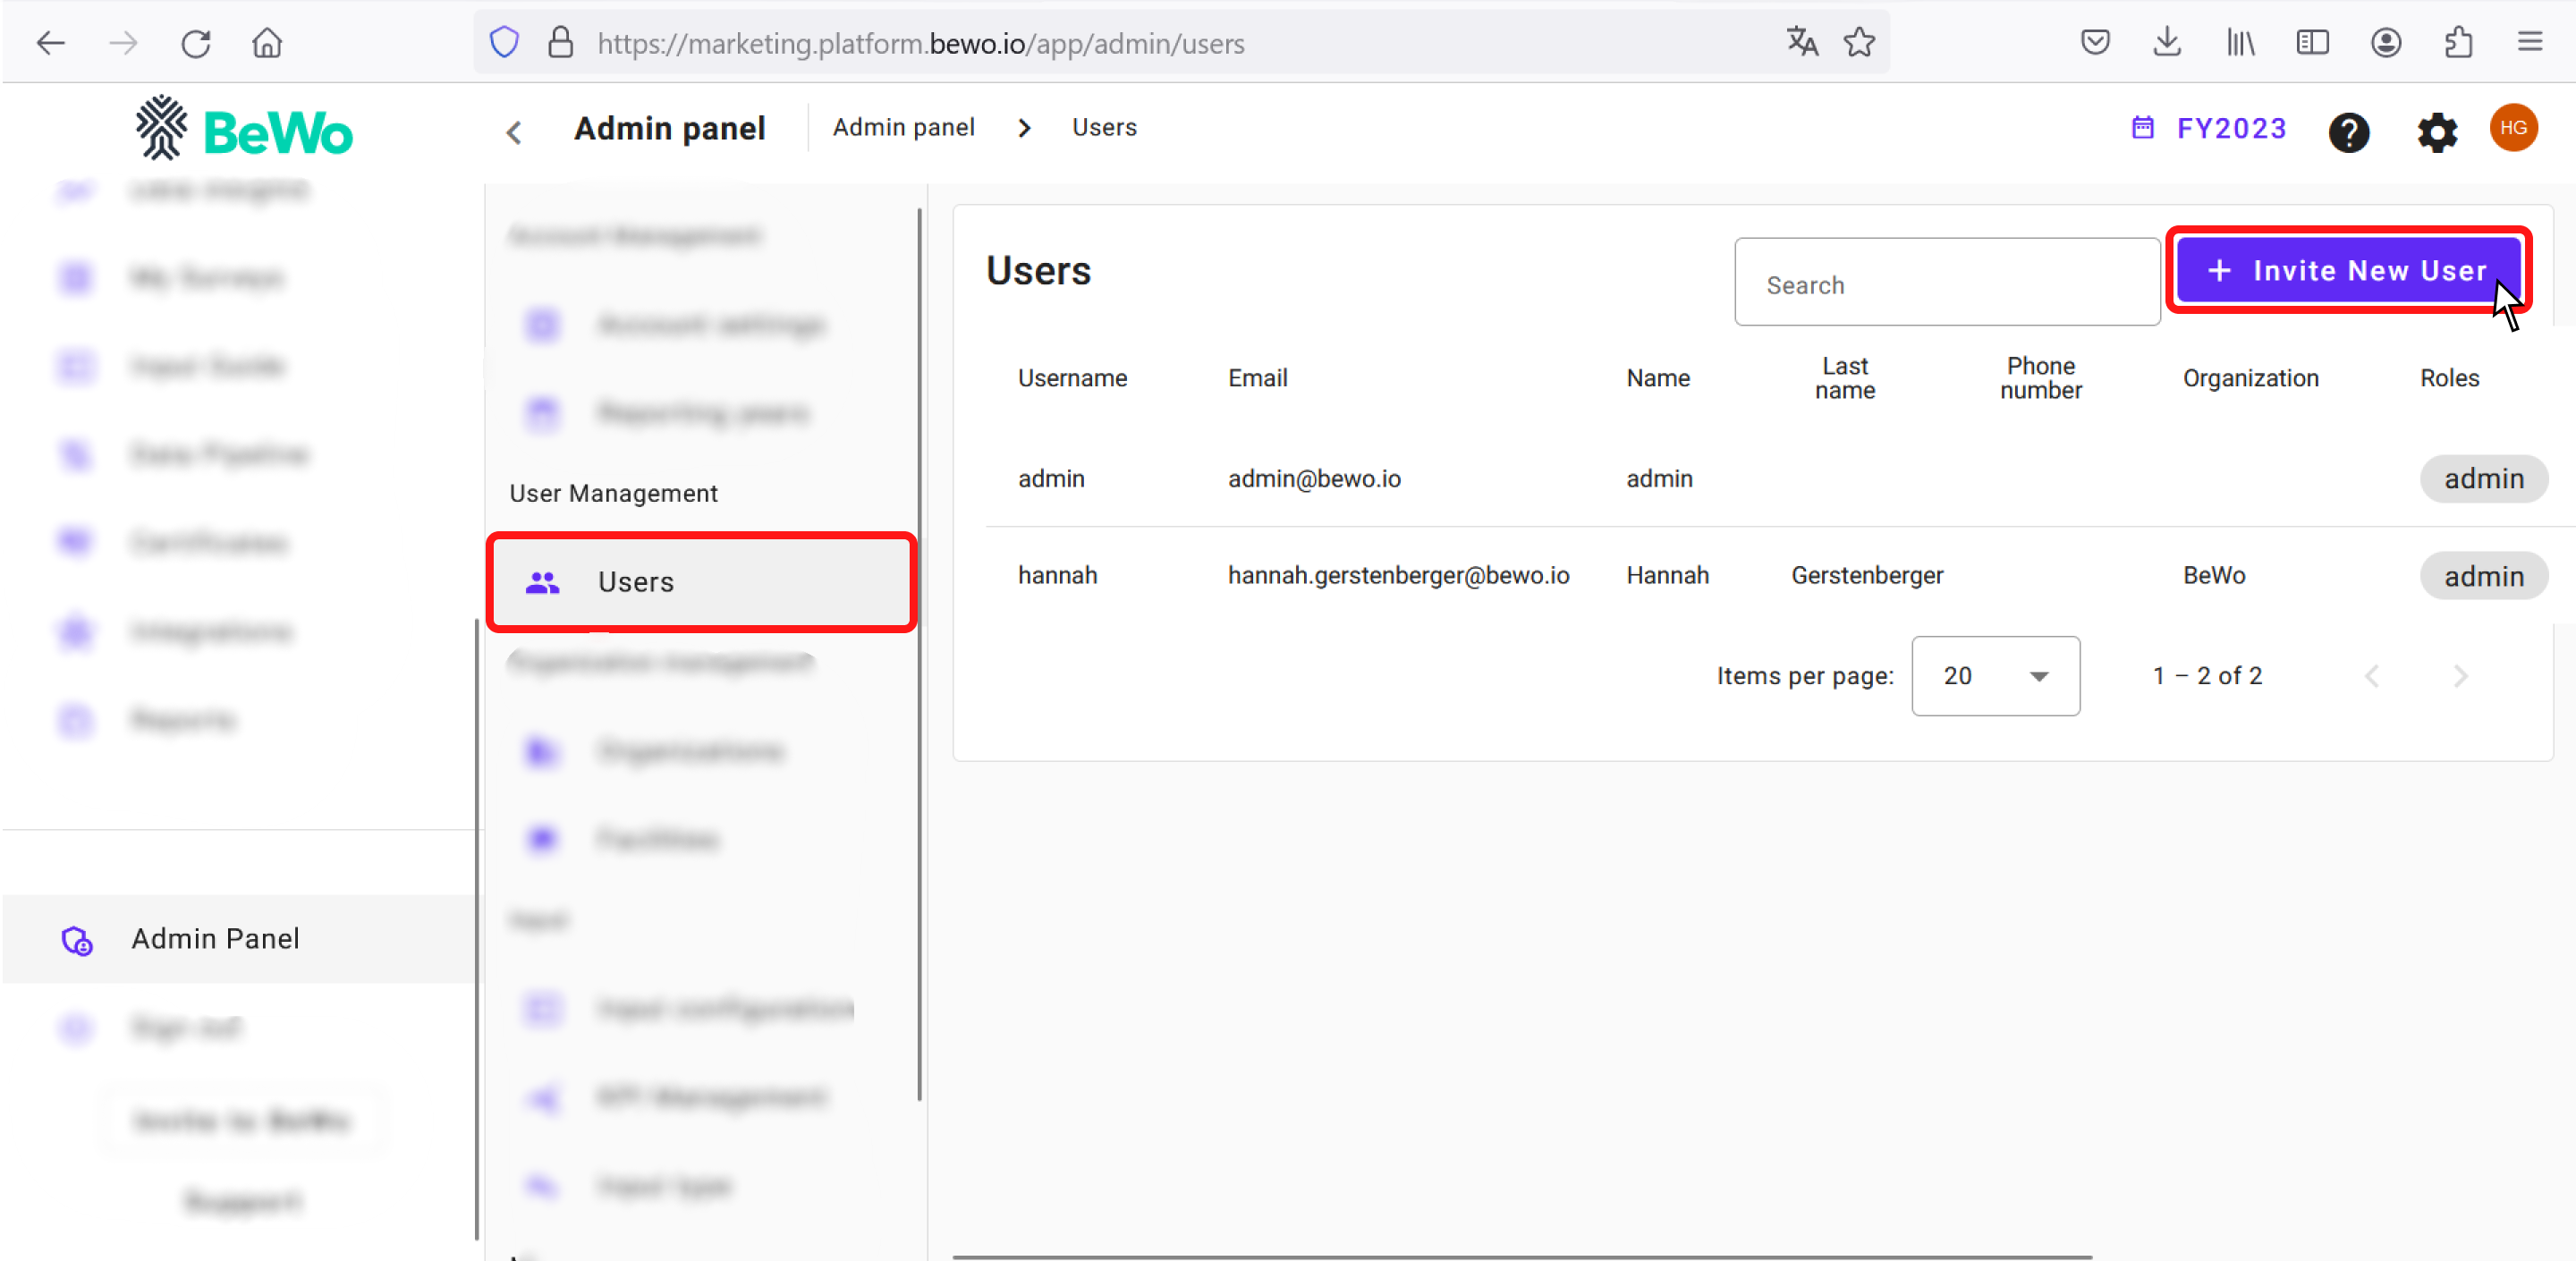Image resolution: width=2576 pixels, height=1261 pixels.
Task: Click previous page navigation arrow
Action: [x=2372, y=675]
